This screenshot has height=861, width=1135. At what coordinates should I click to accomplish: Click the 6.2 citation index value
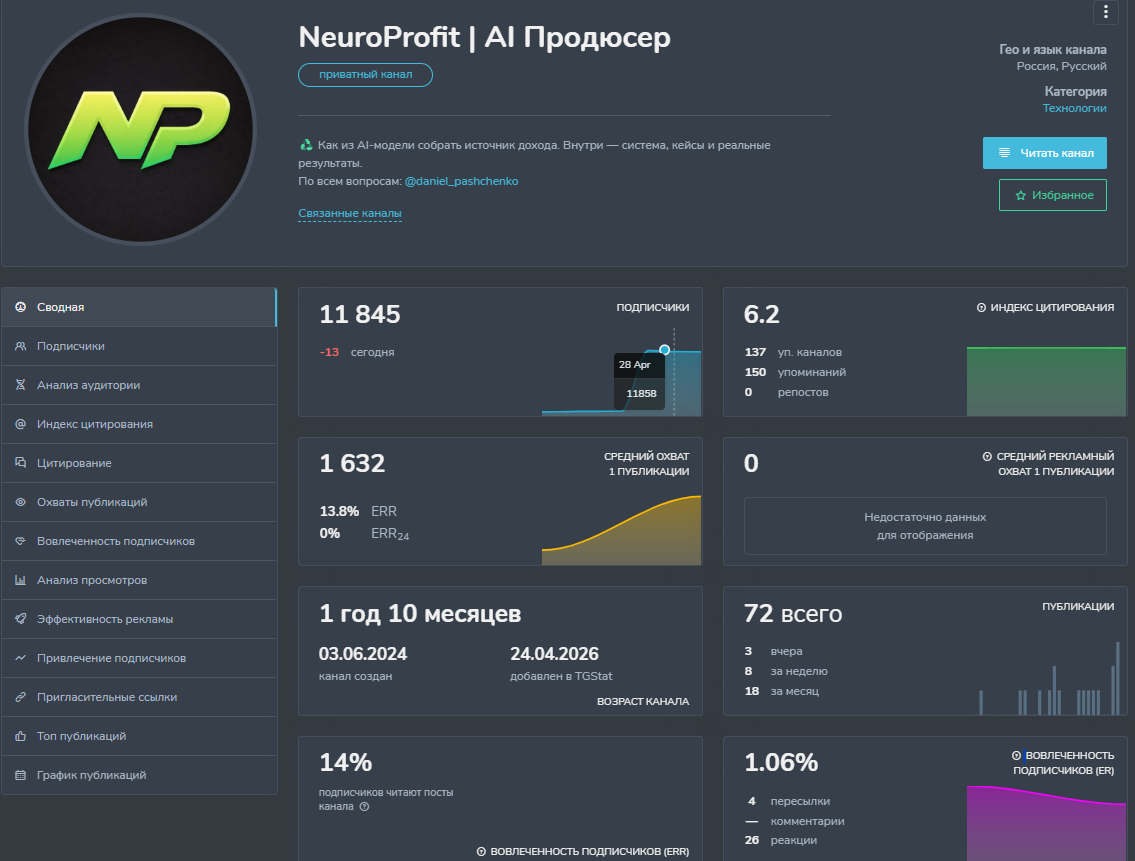[761, 314]
